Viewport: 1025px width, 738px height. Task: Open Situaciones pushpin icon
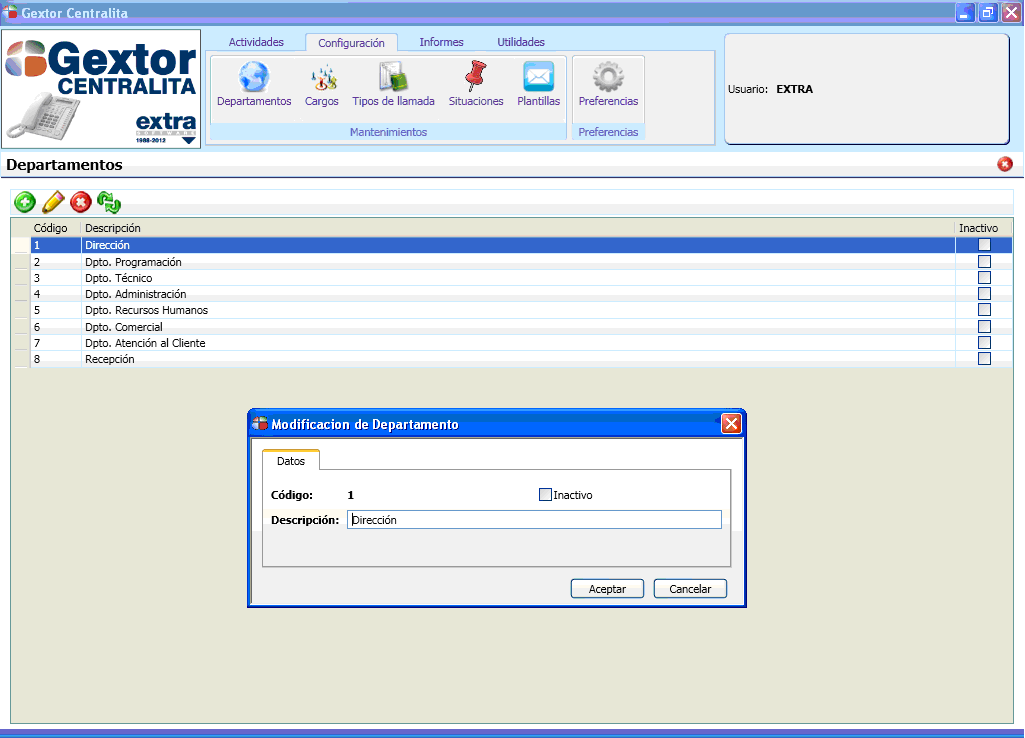476,78
